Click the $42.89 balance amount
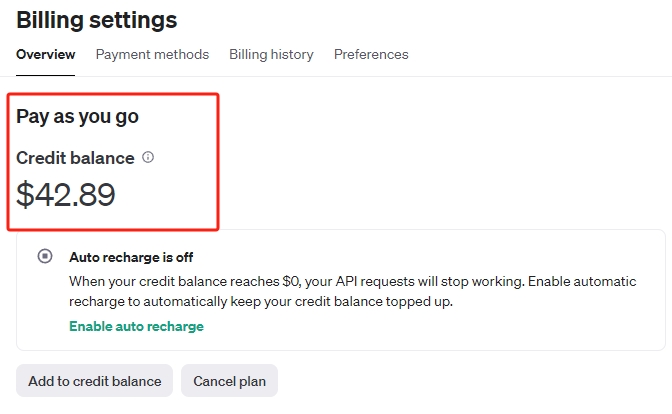 (66, 194)
